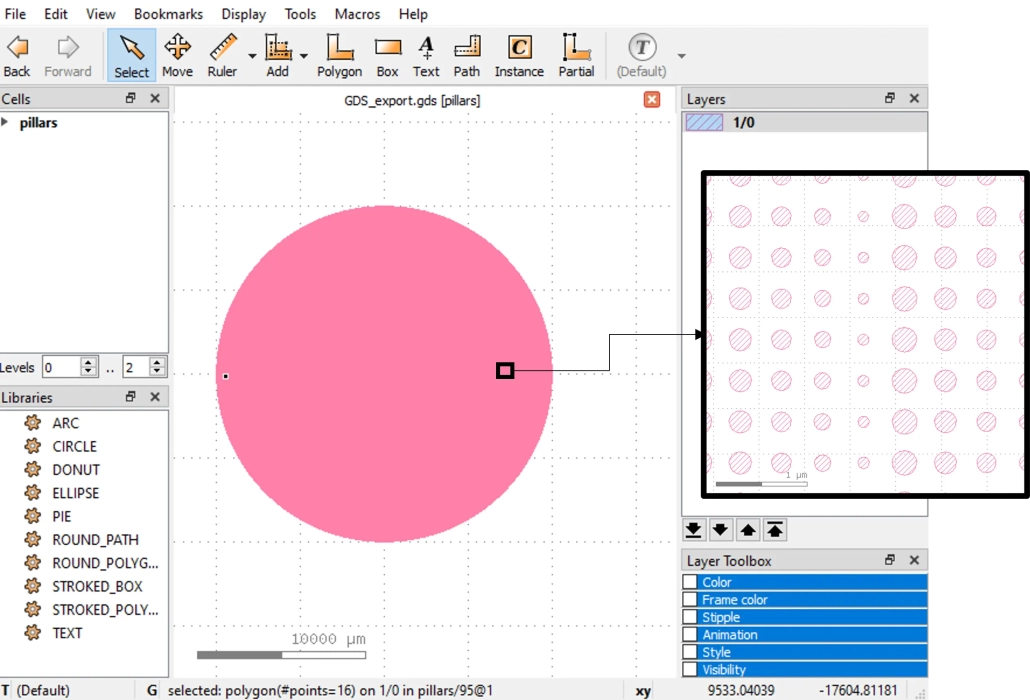The width and height of the screenshot is (1030, 700).
Task: Go Back to previous view
Action: click(x=17, y=55)
